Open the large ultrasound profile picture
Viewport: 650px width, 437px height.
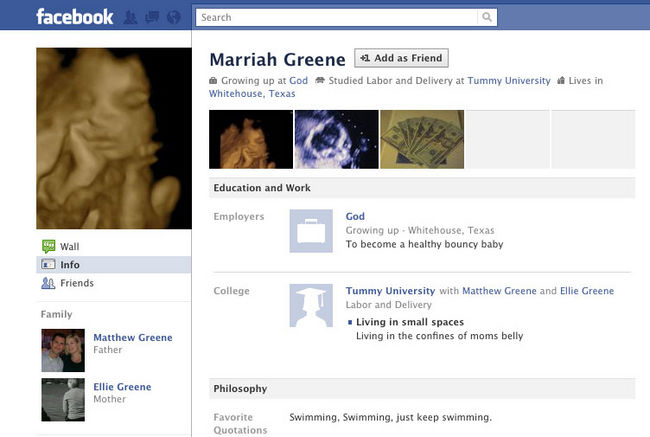[x=114, y=138]
